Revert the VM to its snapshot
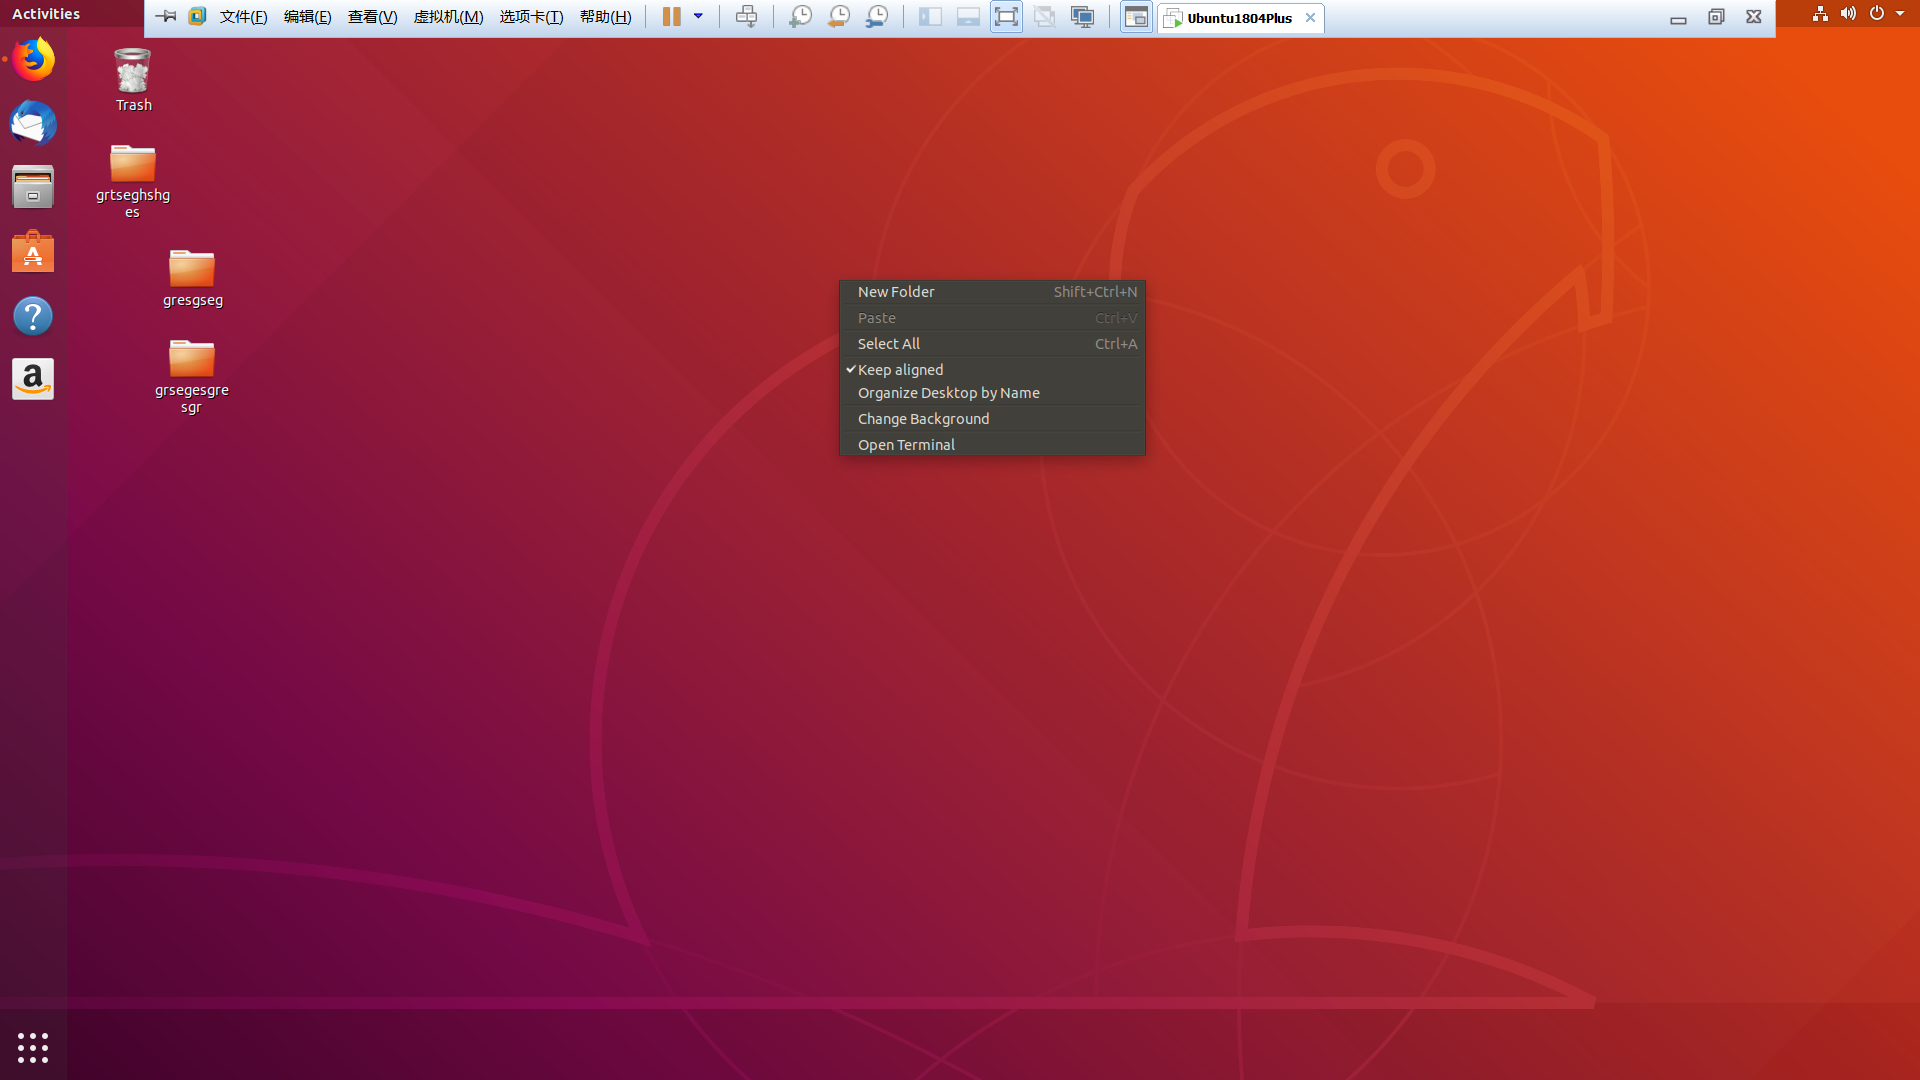Image resolution: width=1920 pixels, height=1080 pixels. coord(838,16)
